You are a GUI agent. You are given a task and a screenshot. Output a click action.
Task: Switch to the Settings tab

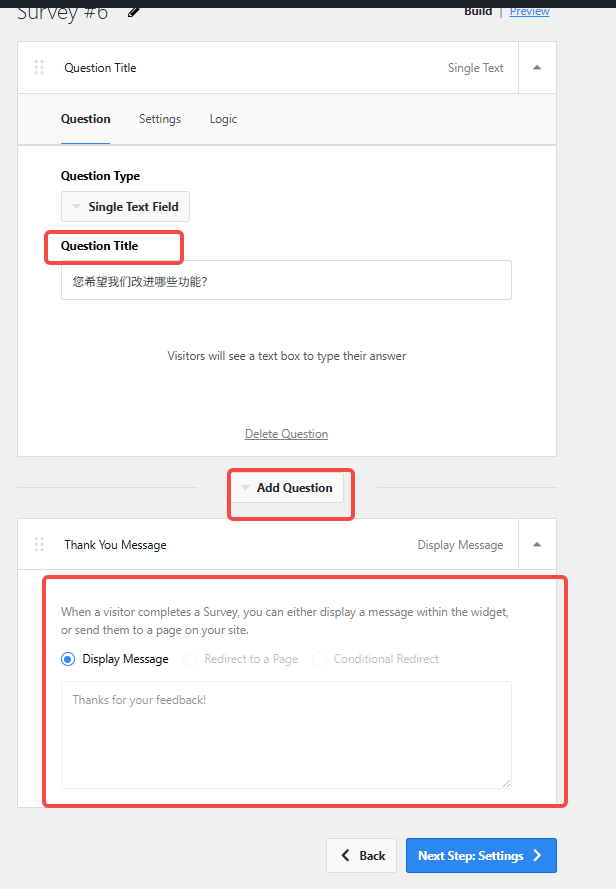pos(160,119)
